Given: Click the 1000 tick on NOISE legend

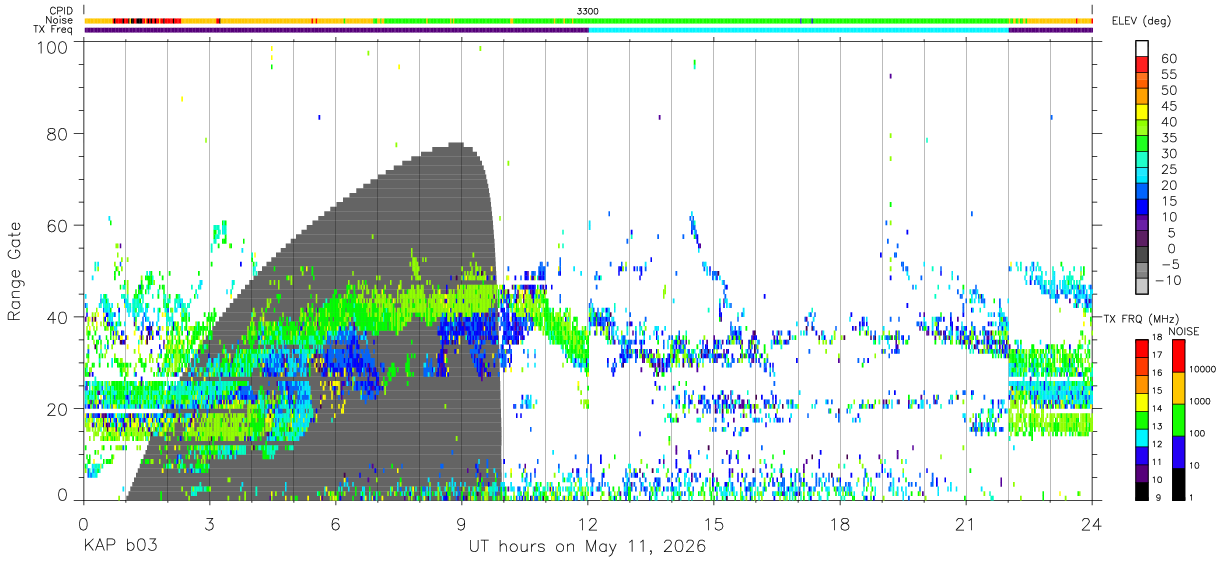Looking at the screenshot, I should point(1199,402).
